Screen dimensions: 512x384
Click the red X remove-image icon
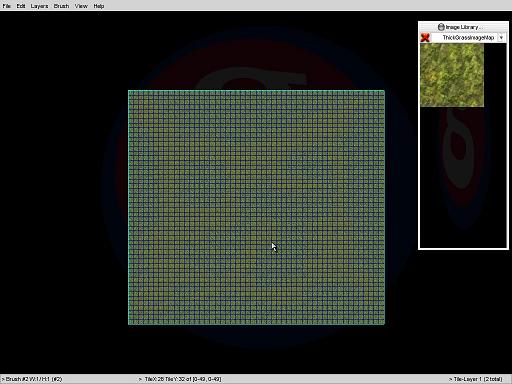coord(425,37)
